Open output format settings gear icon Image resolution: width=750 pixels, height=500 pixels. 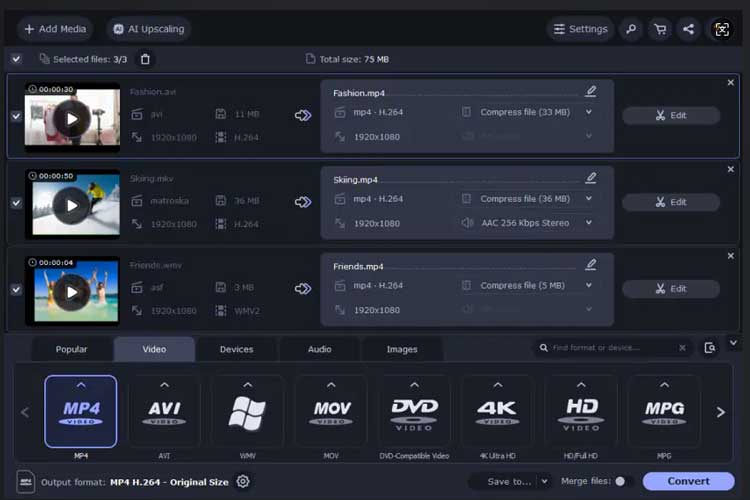pos(243,481)
